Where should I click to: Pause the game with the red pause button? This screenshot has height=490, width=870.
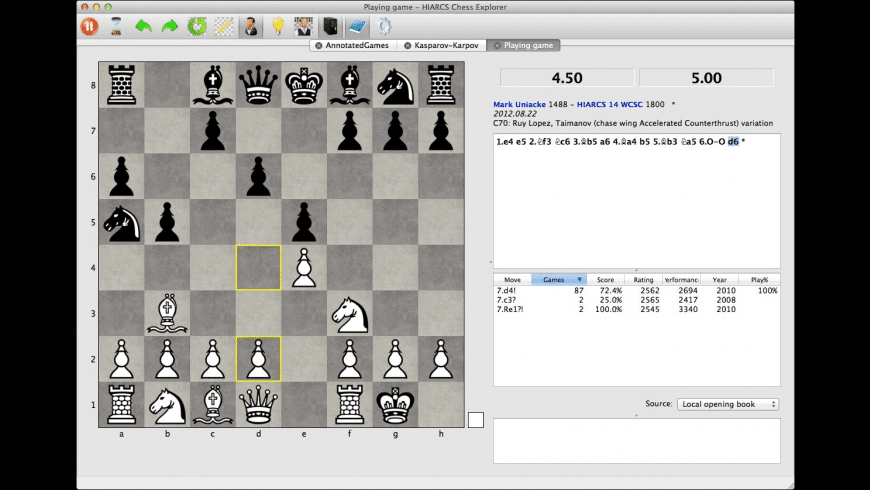pyautogui.click(x=89, y=26)
